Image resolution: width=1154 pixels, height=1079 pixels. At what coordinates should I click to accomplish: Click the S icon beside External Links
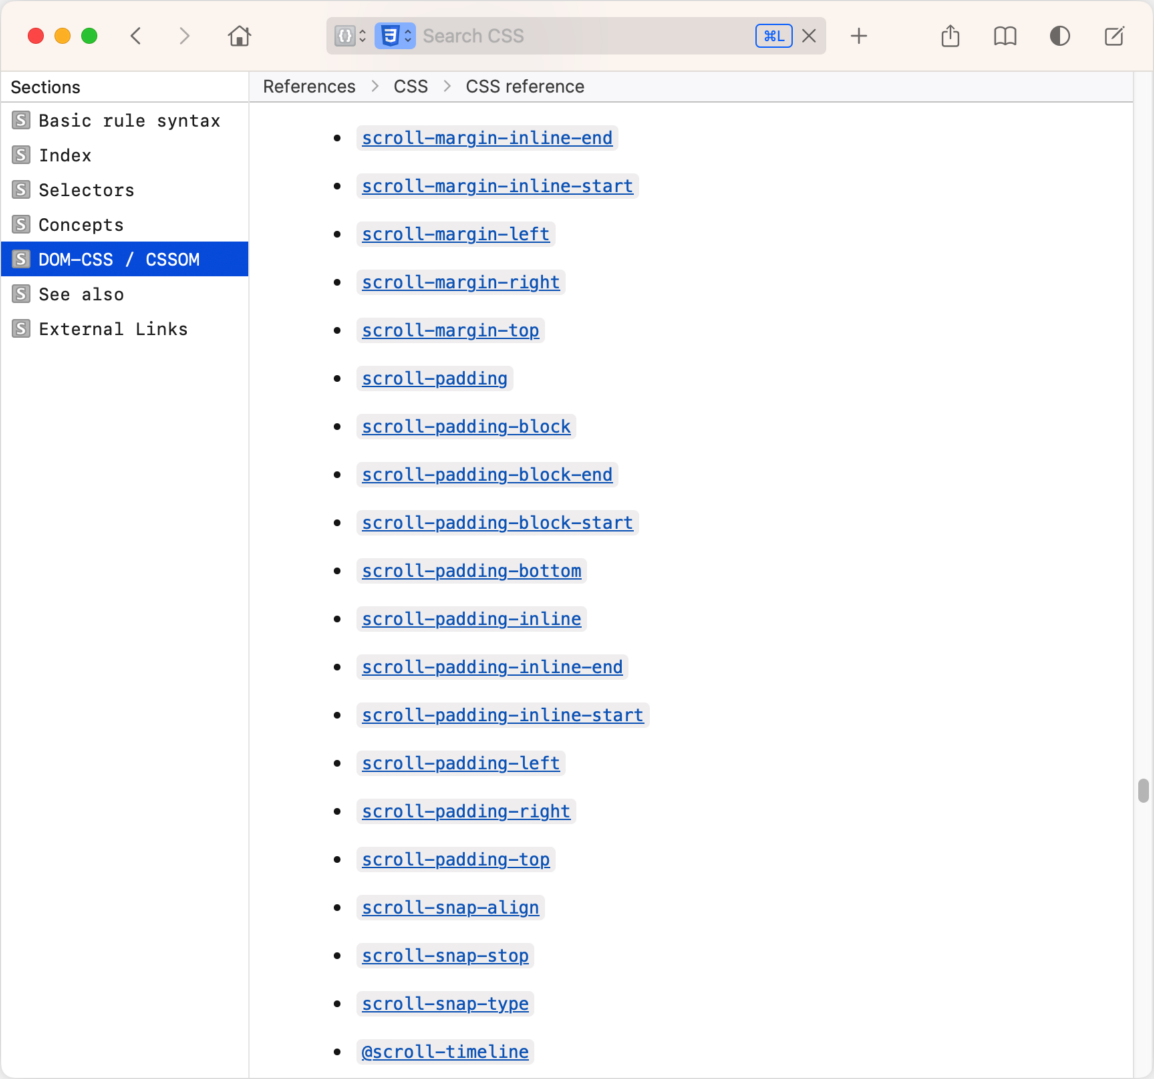(x=21, y=329)
